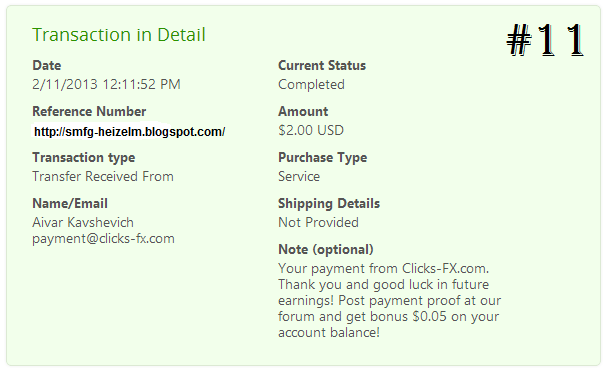Select the Amount label
Screen dimensions: 605x372
(303, 112)
